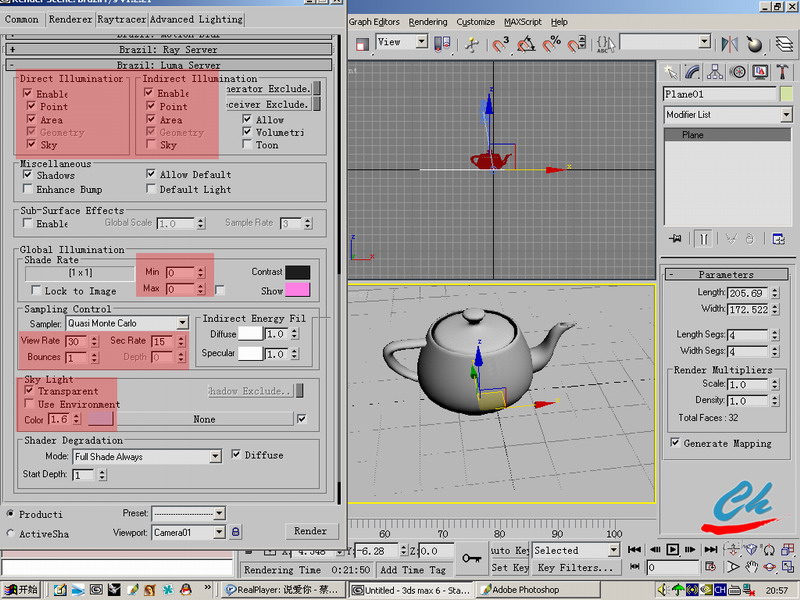Click the Align tool icon
Screen dimensions: 800x600
(x=755, y=44)
